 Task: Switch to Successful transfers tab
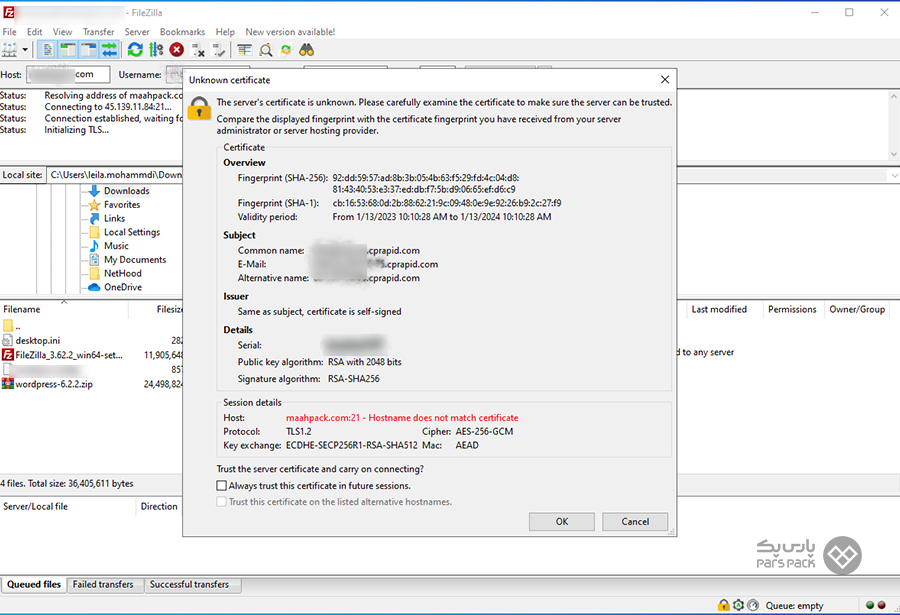pos(189,584)
